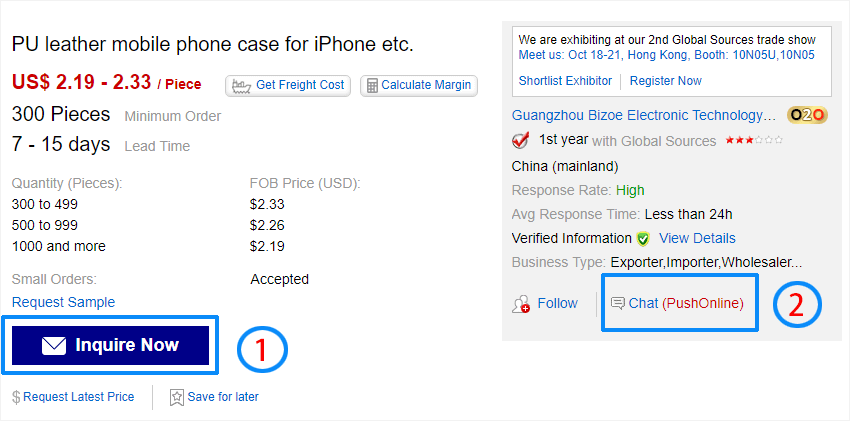Click the O2O badge icon
The width and height of the screenshot is (850, 421).
pyautogui.click(x=806, y=115)
